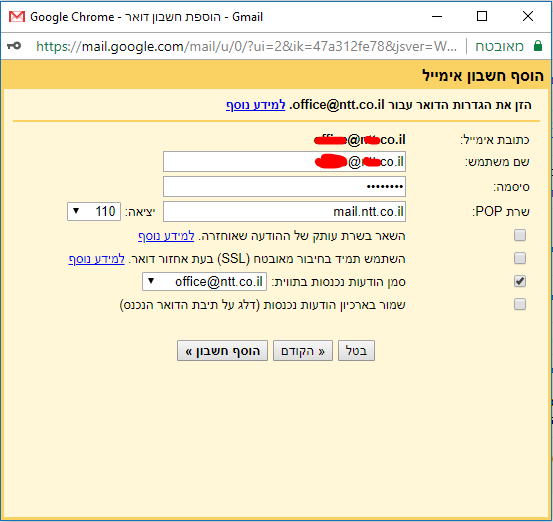Viewport: 553px width, 522px height.
Task: Close the Gmail add-account window
Action: click(528, 17)
